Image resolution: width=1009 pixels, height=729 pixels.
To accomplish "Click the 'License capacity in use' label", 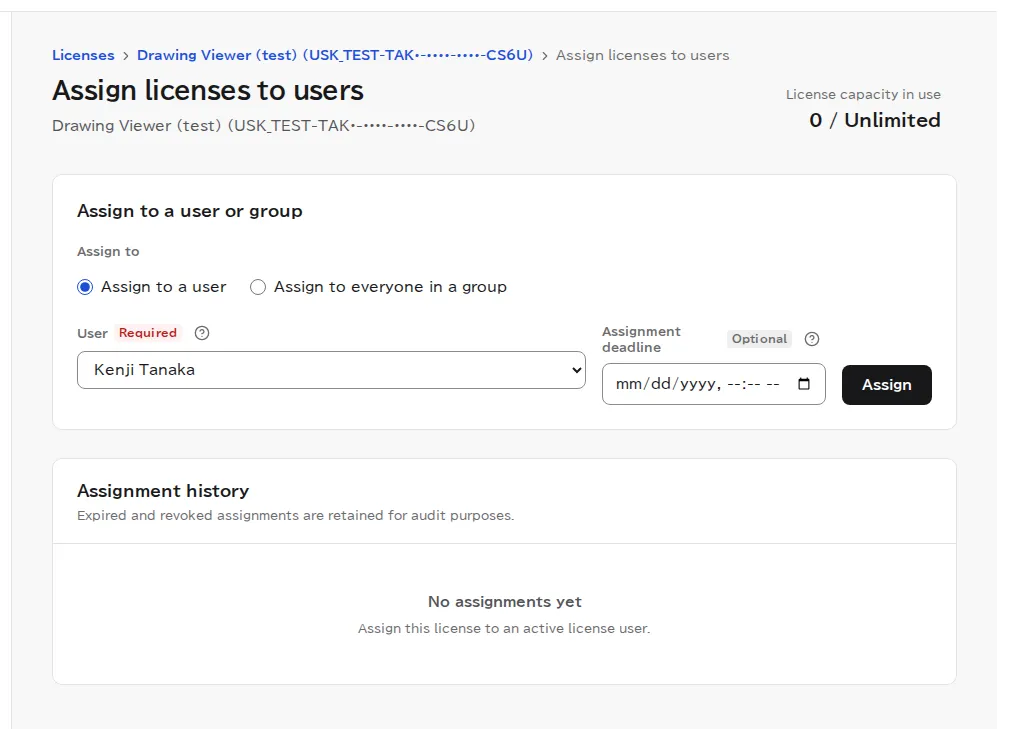I will 863,95.
